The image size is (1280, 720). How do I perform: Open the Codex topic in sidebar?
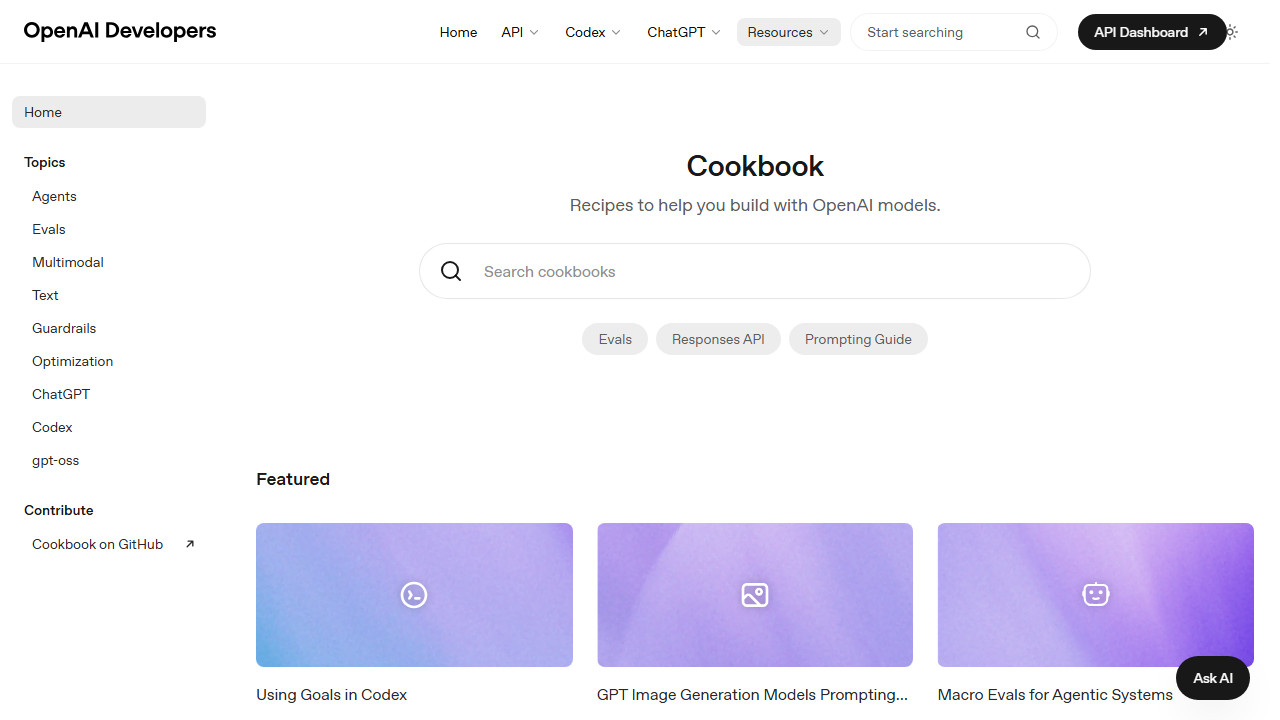(x=52, y=427)
